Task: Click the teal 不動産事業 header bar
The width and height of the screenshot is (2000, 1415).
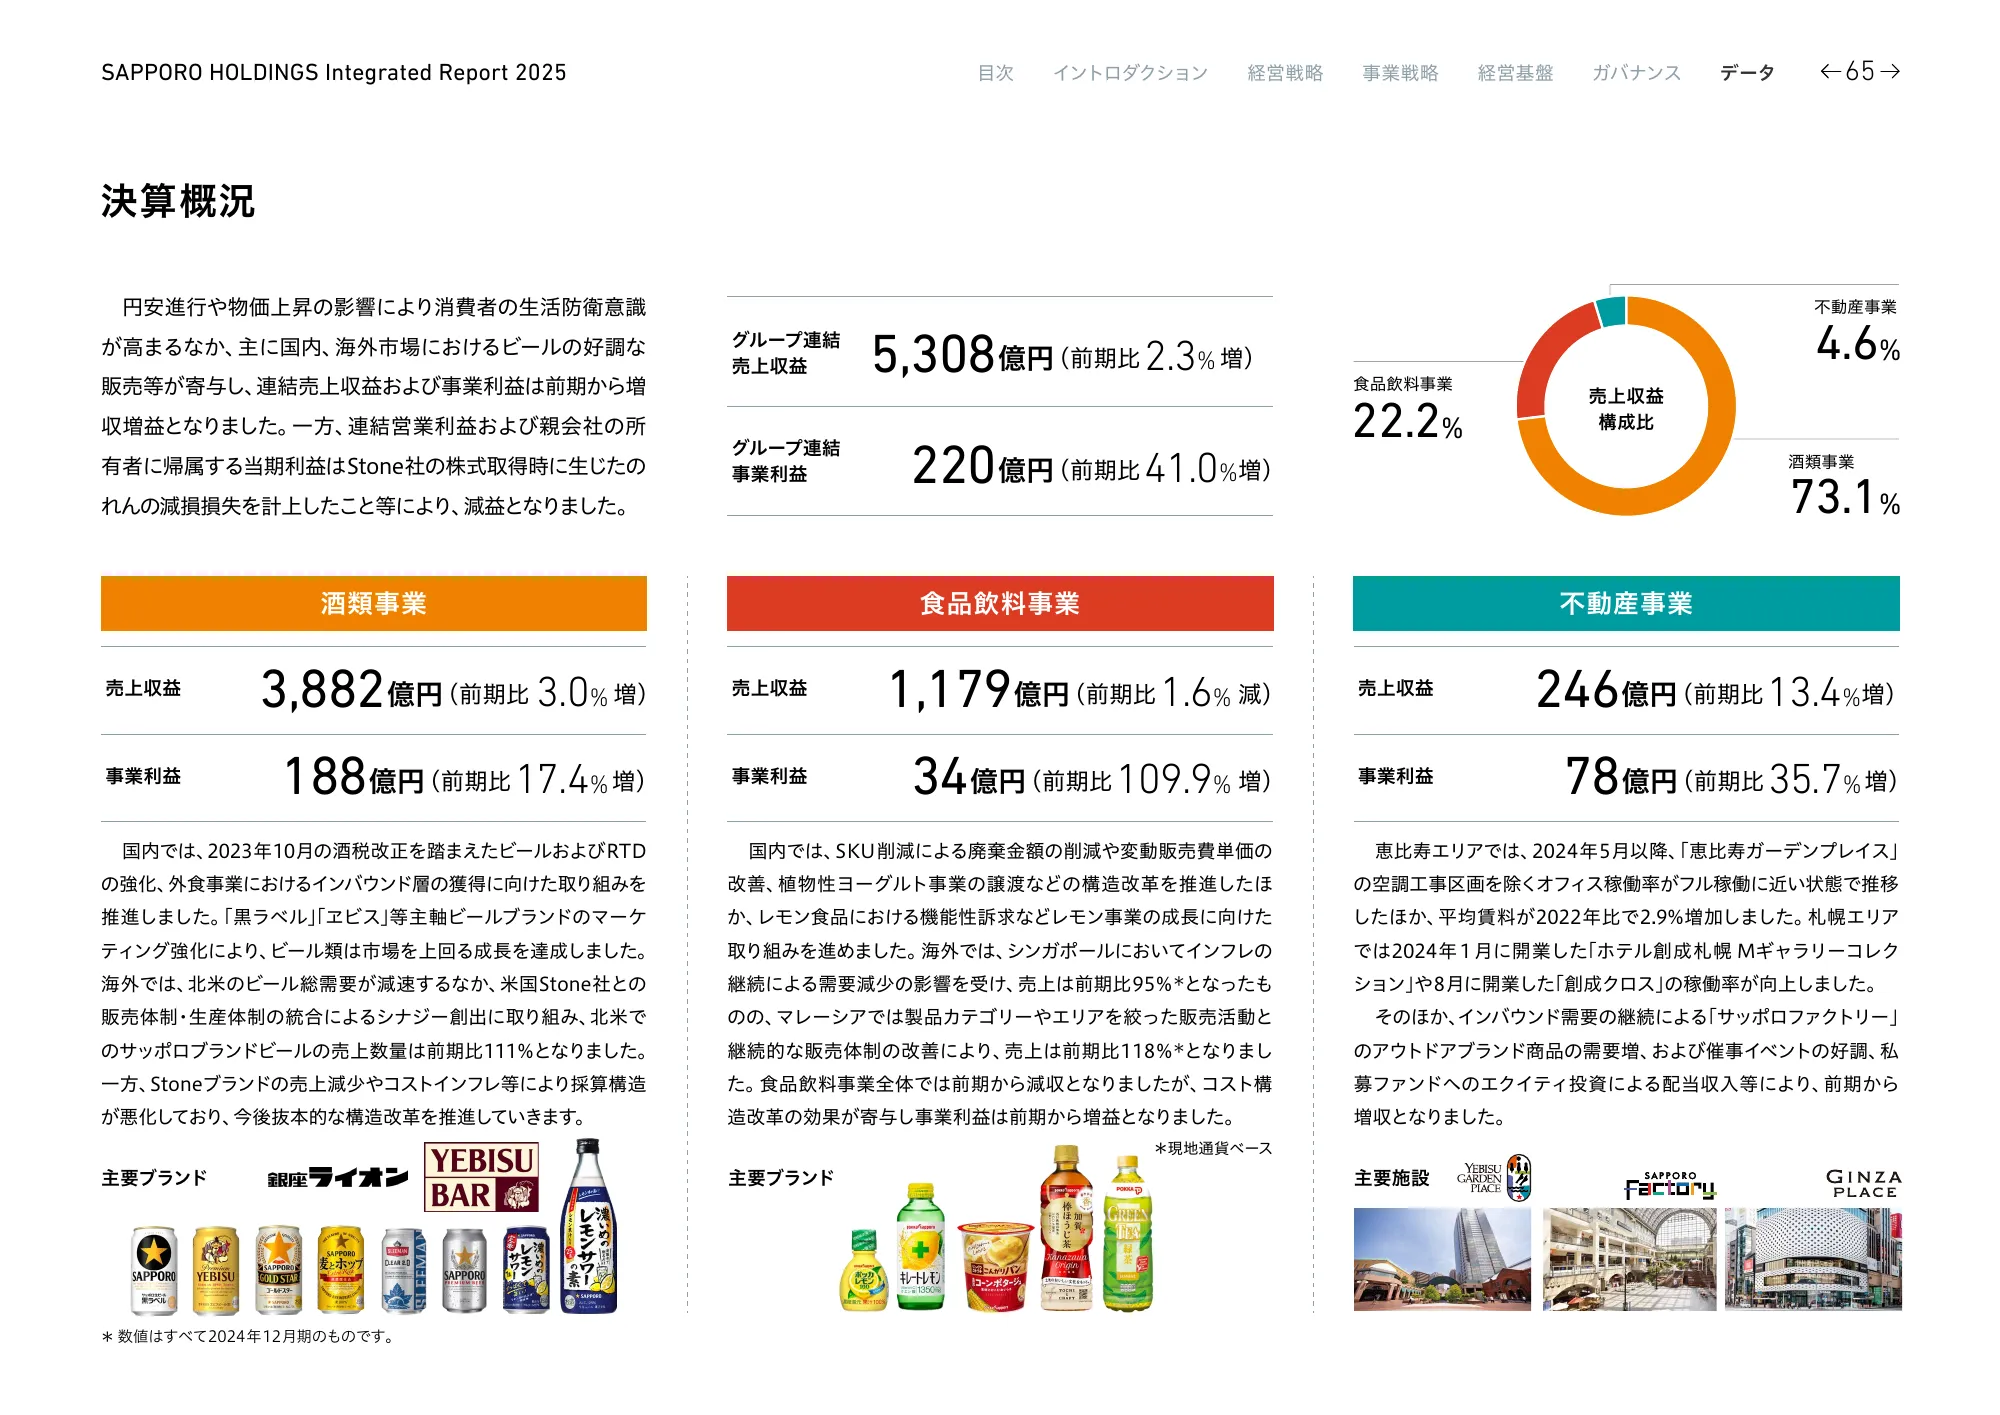Action: click(x=1625, y=603)
